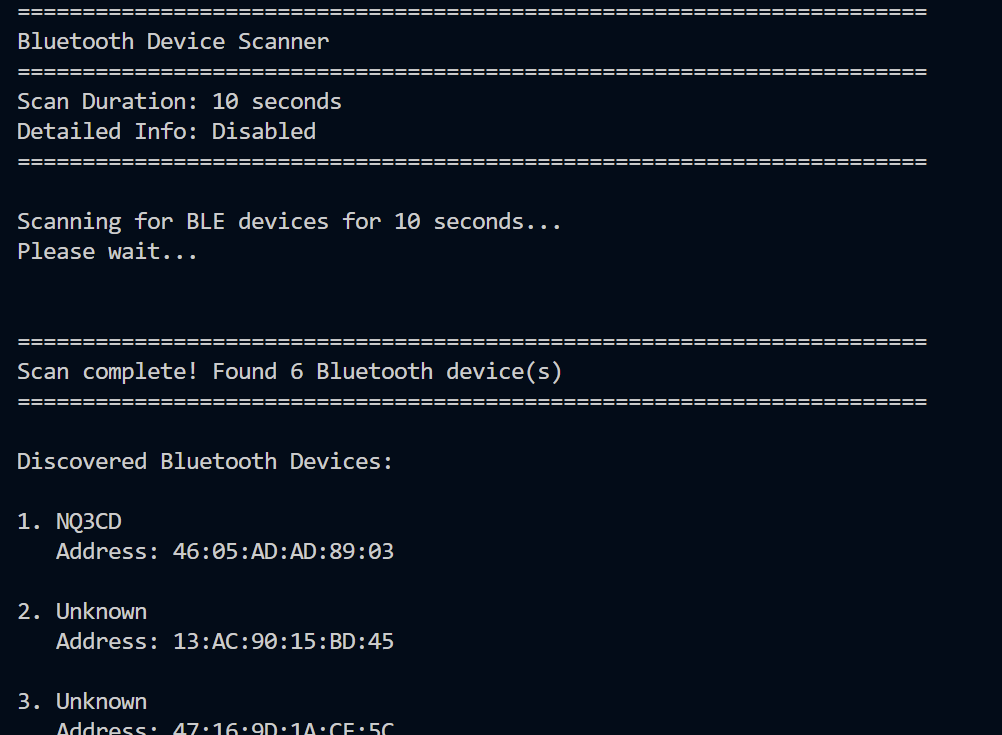Click the word Disabled after Detailed Info
Screen dimensions: 1002x735
[264, 132]
